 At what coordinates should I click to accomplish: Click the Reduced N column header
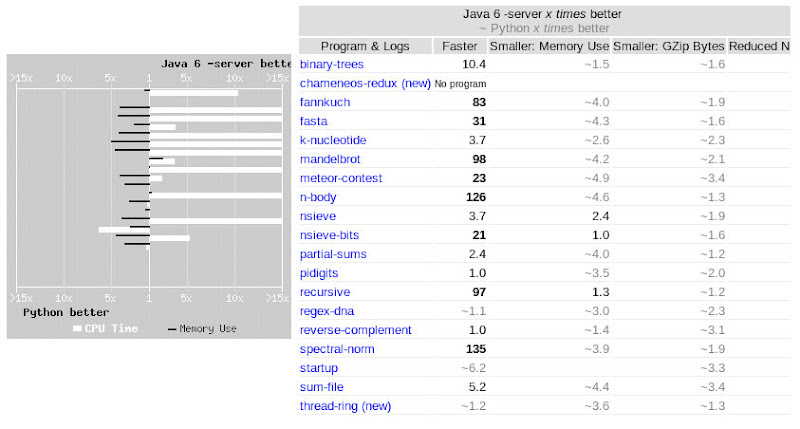pyautogui.click(x=759, y=46)
